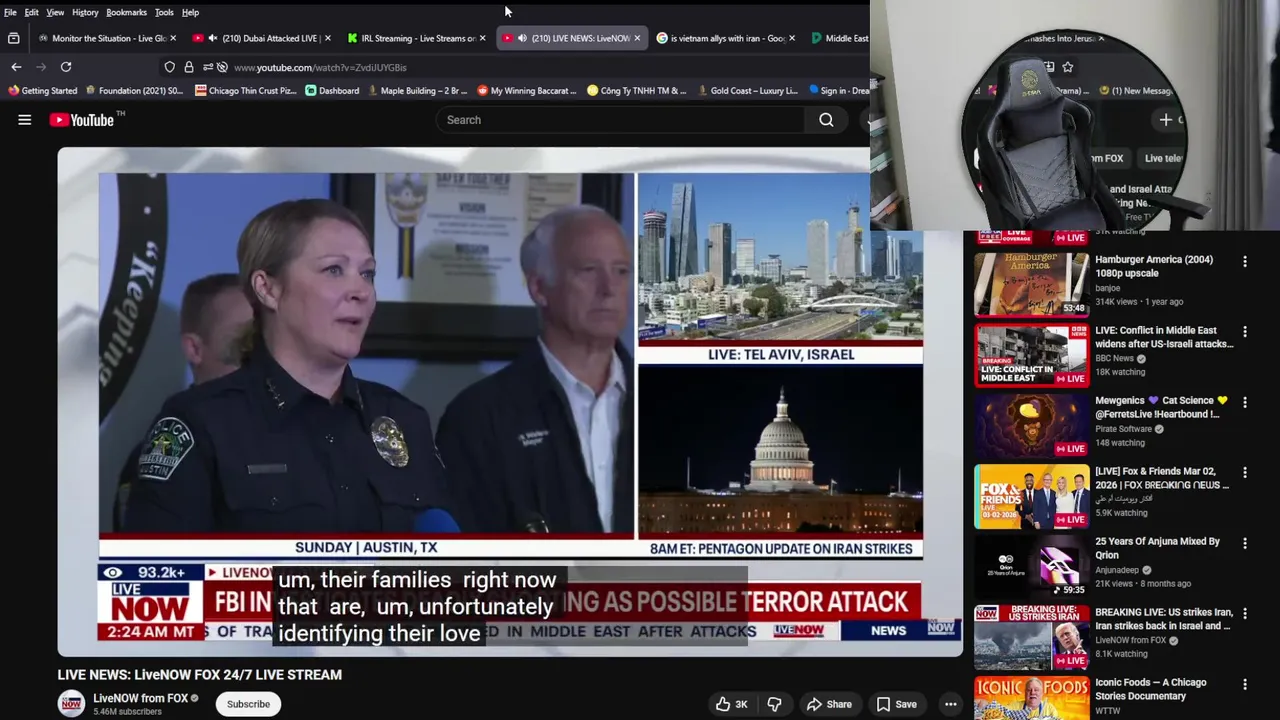This screenshot has height=720, width=1280.
Task: Open Hamburger America (2004) video thumbnail
Action: pos(1032,284)
